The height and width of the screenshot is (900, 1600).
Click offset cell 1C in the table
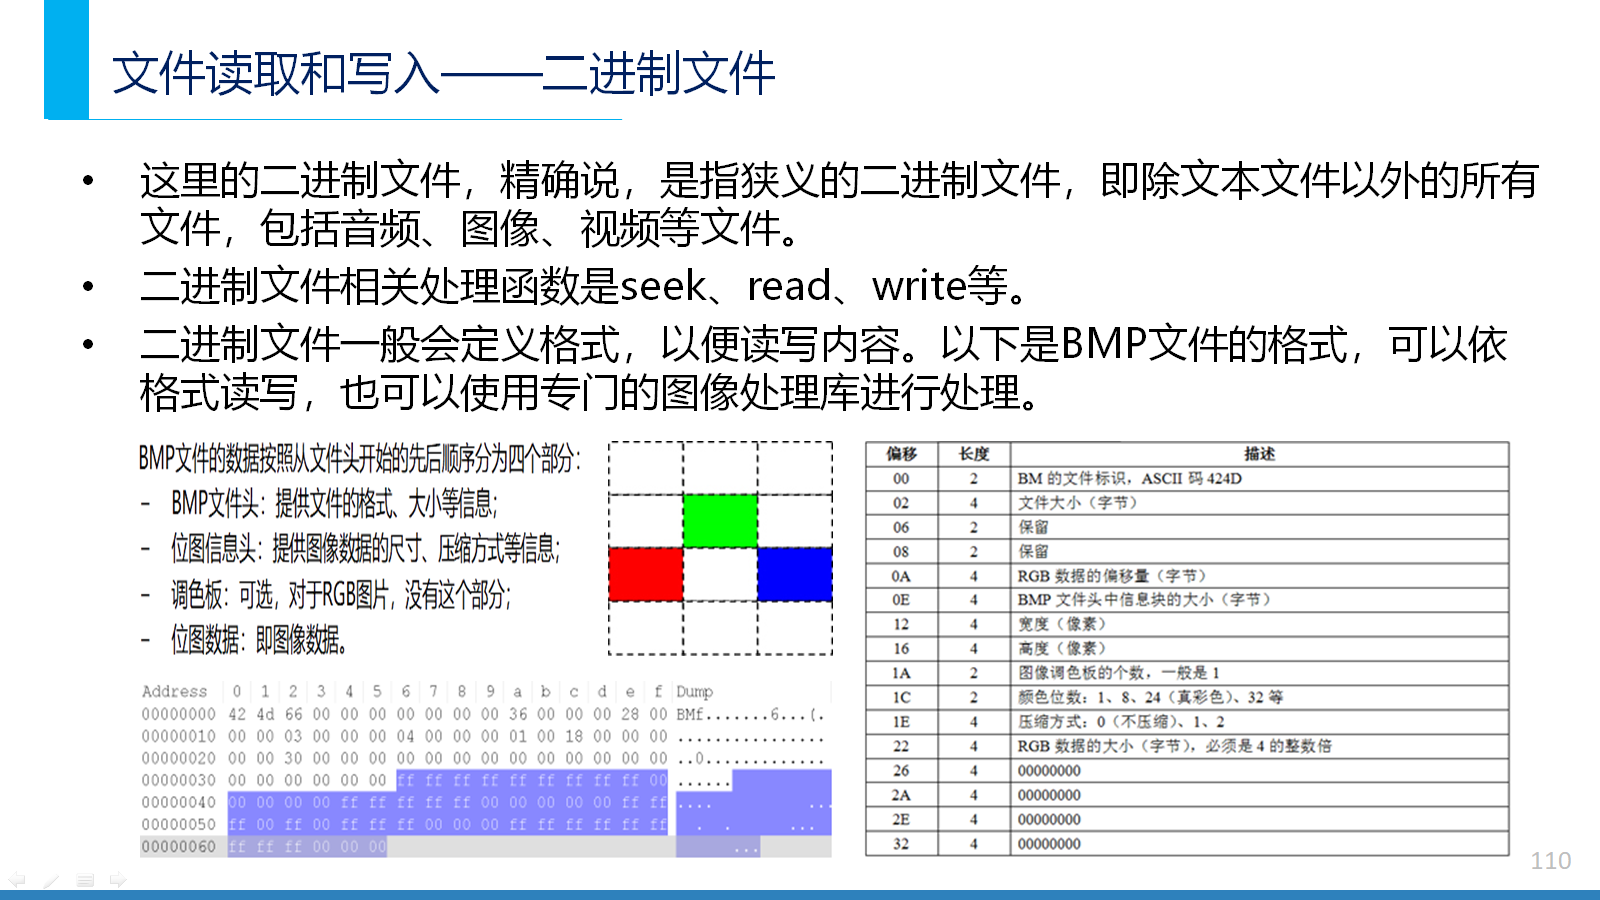coord(902,697)
